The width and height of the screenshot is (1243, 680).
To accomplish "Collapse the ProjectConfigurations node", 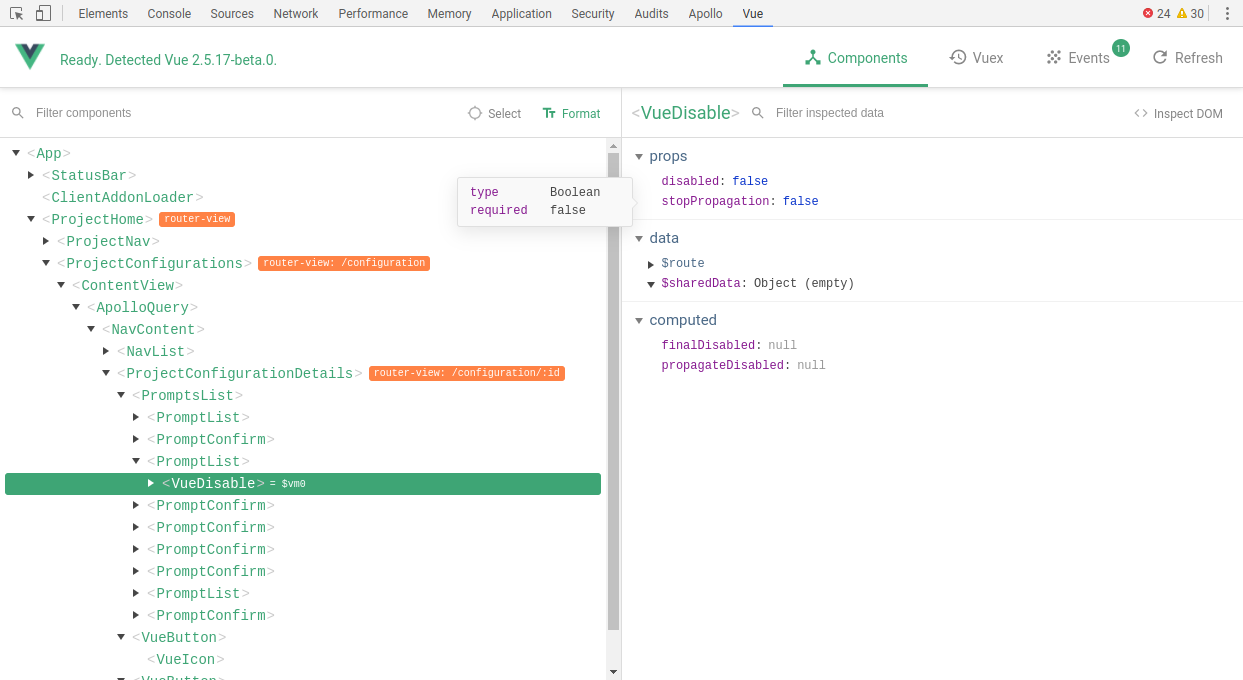I will (46, 263).
